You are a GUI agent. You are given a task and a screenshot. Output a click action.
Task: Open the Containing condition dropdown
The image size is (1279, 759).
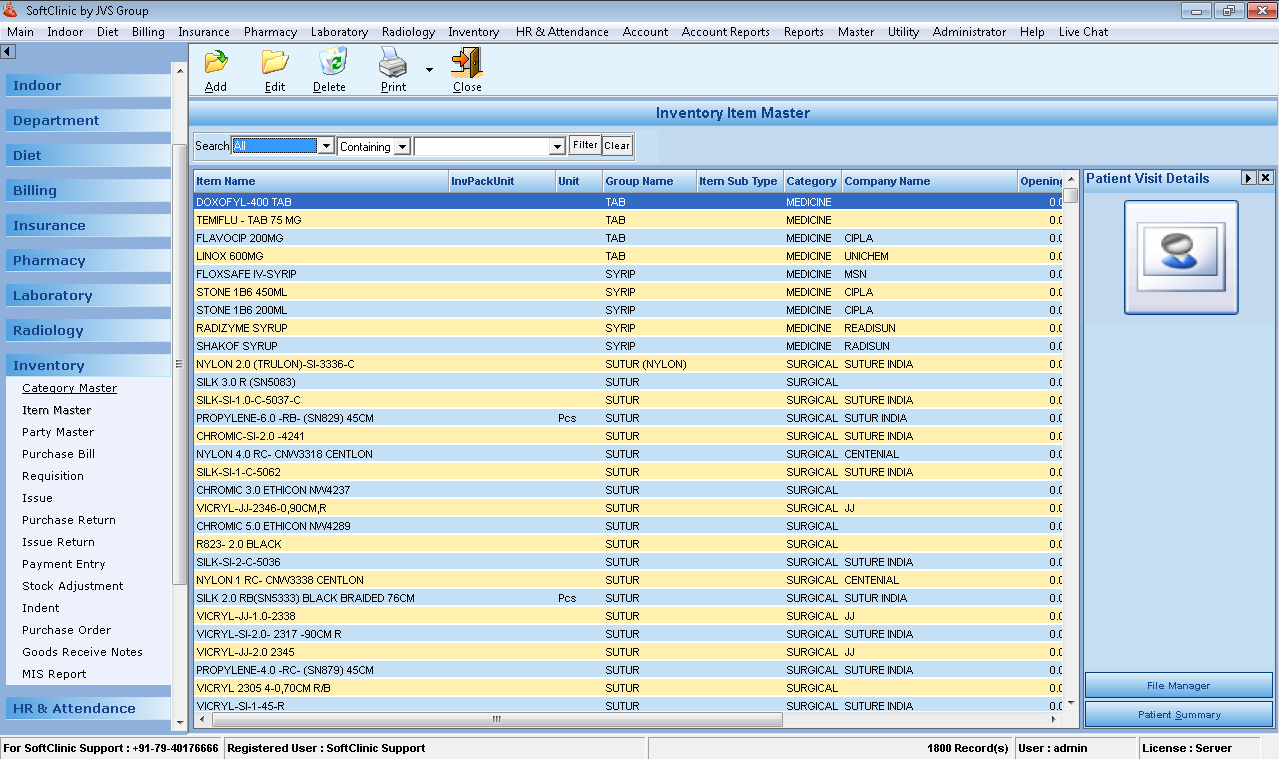pyautogui.click(x=399, y=146)
